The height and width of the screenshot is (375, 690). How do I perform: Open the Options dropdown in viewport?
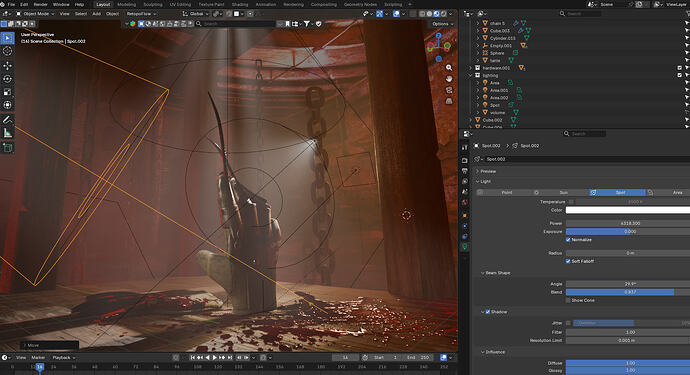coord(443,24)
